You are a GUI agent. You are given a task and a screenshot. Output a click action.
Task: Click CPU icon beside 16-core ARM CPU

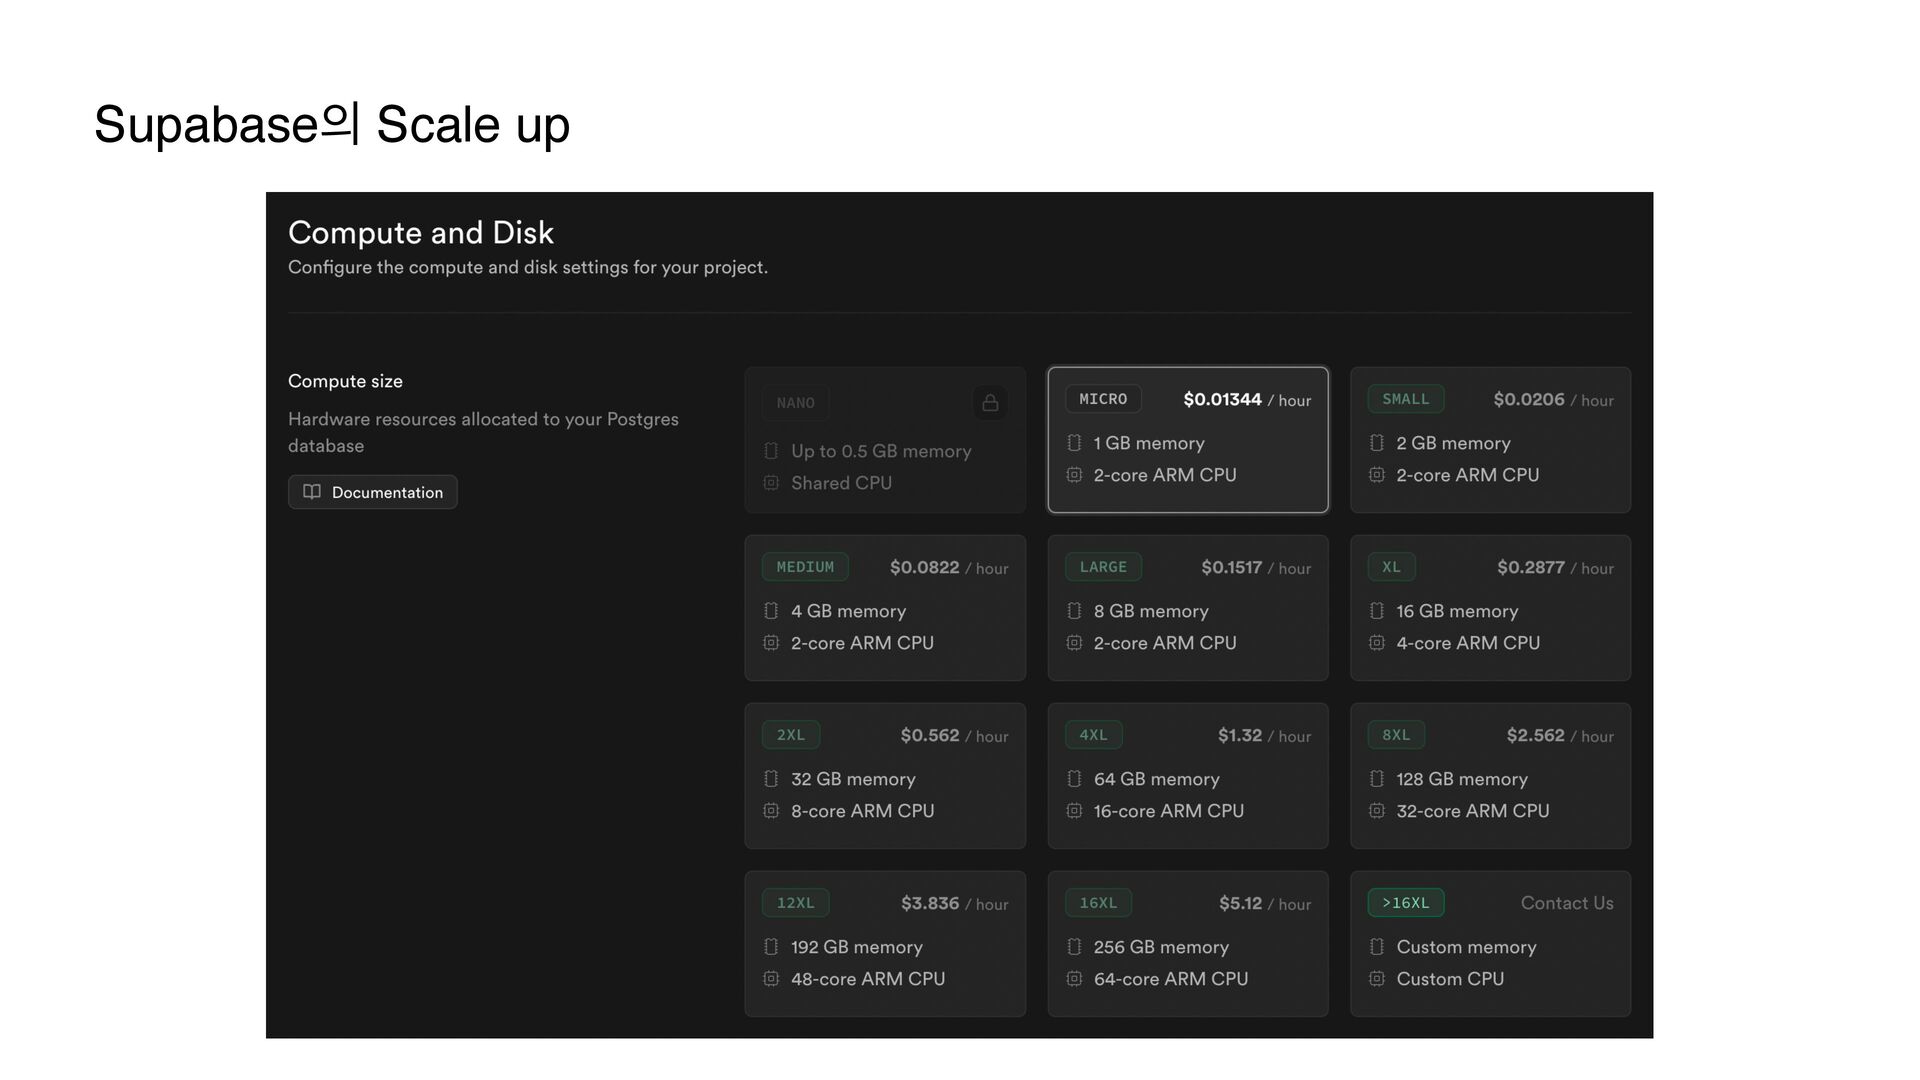(x=1074, y=811)
